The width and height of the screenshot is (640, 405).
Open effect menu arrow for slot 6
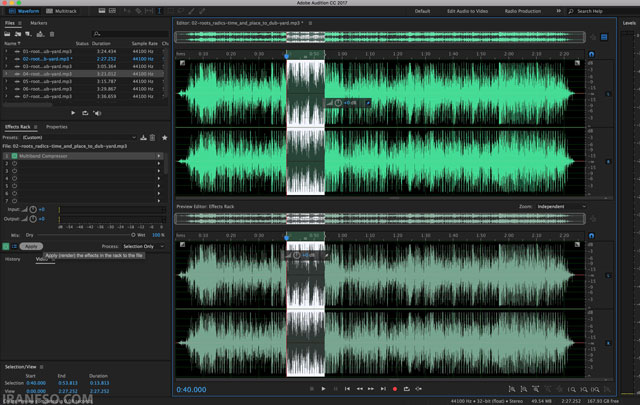[159, 194]
